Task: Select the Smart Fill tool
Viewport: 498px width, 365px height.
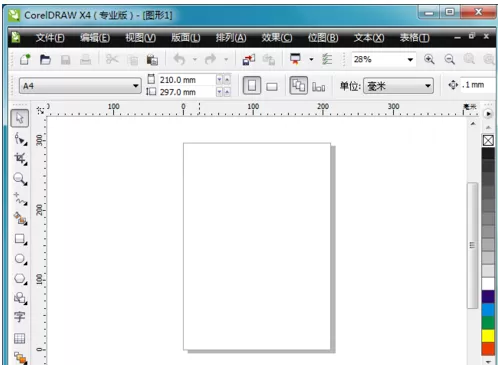Action: 20,219
